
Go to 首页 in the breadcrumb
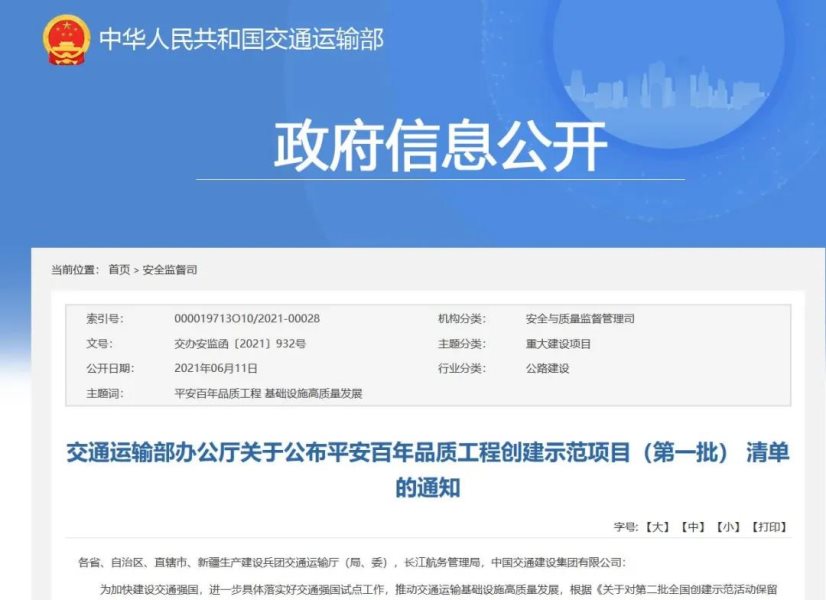119,270
